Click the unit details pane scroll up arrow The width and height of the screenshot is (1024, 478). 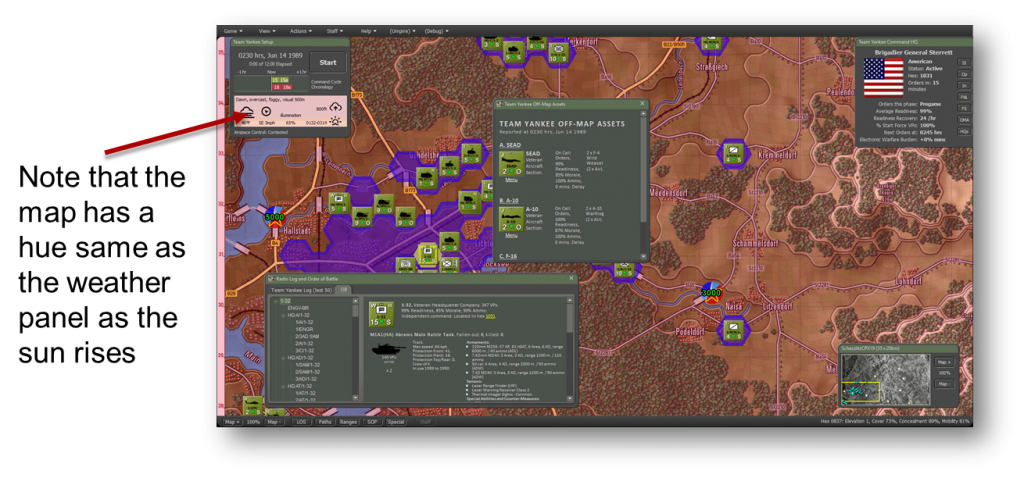click(569, 300)
